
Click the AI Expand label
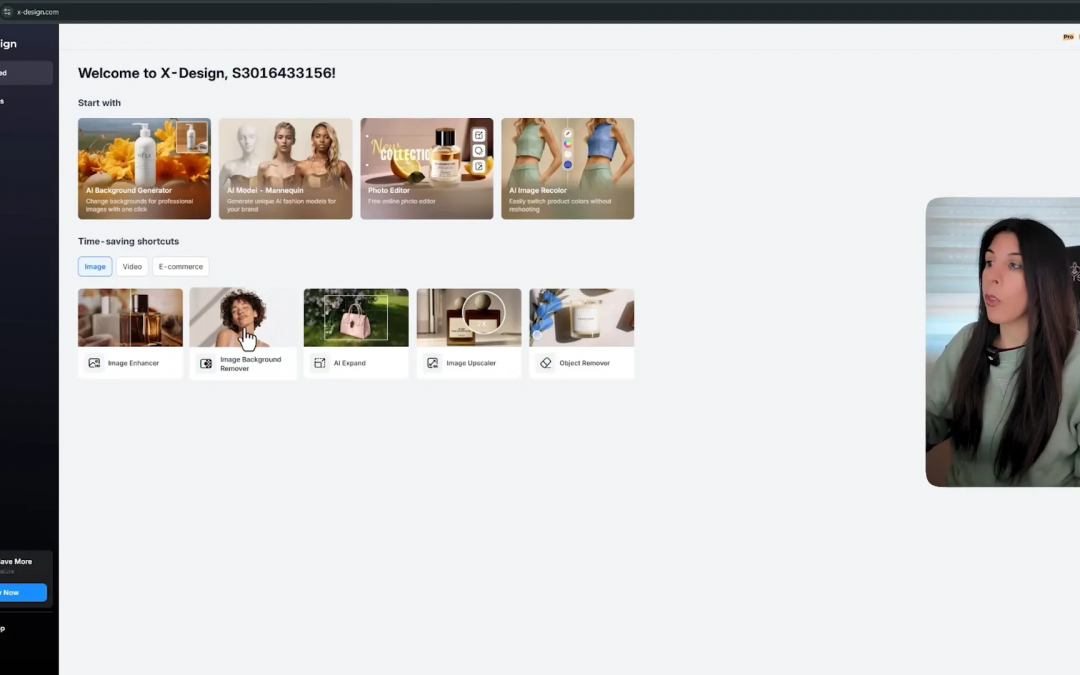coord(350,363)
